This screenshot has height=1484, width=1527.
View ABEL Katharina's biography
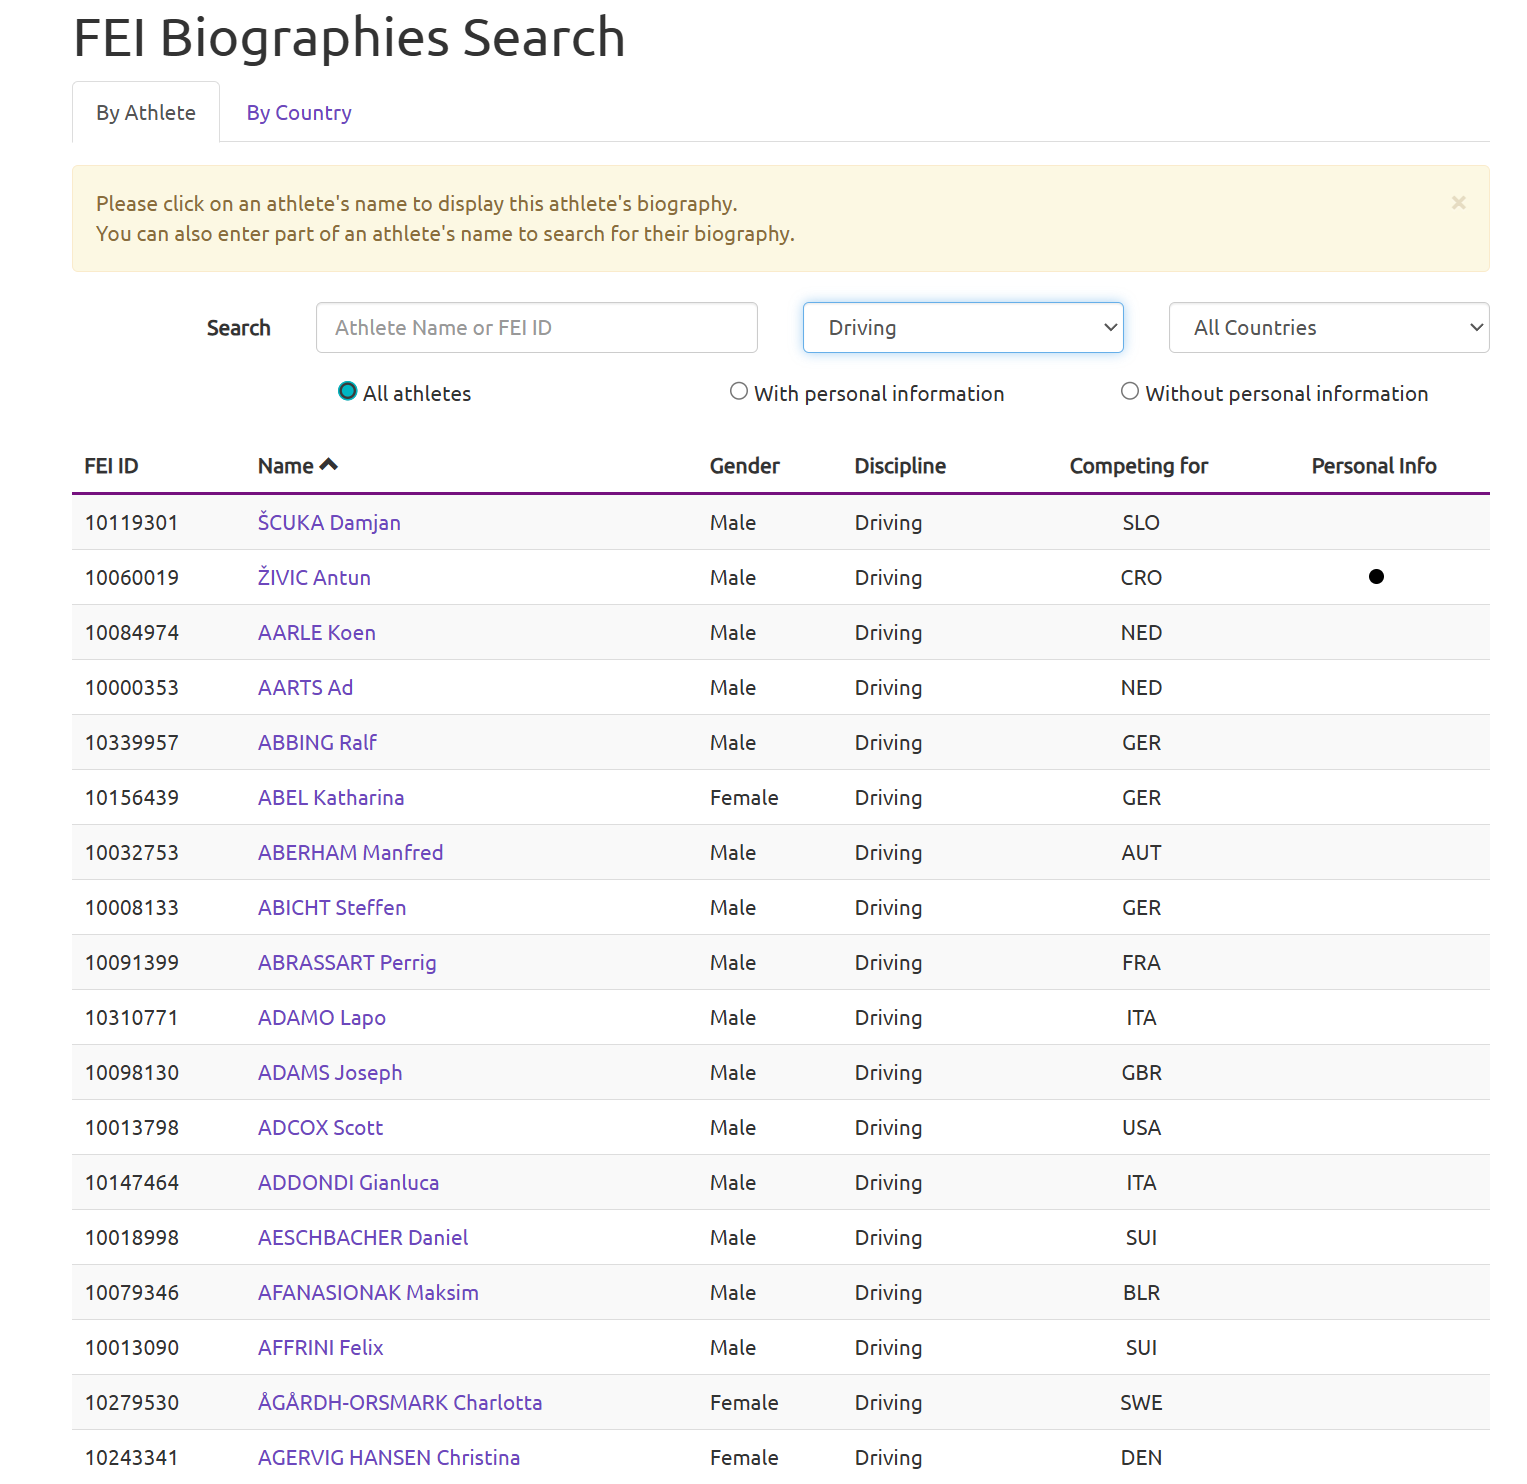click(x=331, y=798)
